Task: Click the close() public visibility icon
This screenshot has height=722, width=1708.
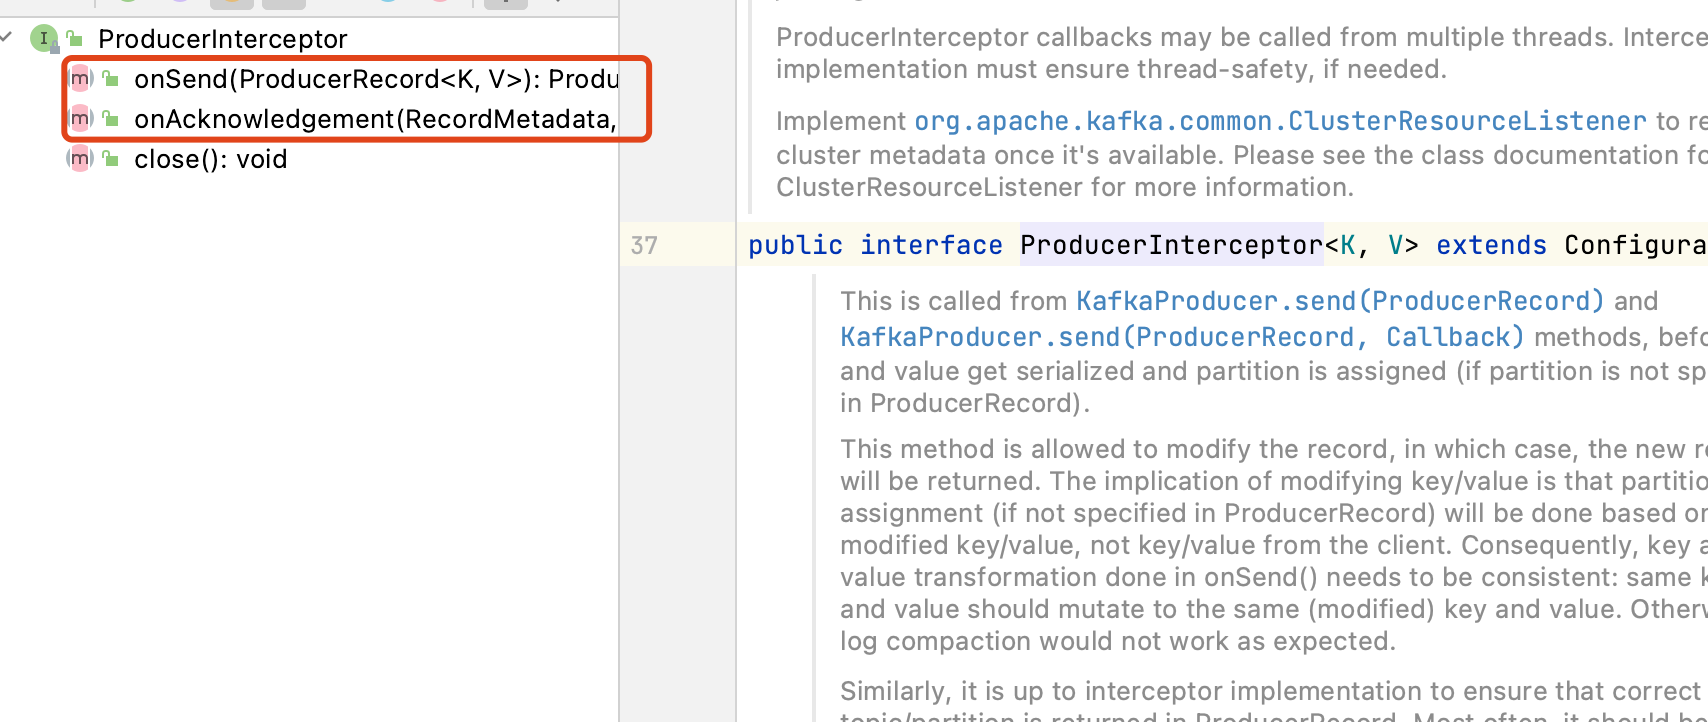Action: [111, 159]
